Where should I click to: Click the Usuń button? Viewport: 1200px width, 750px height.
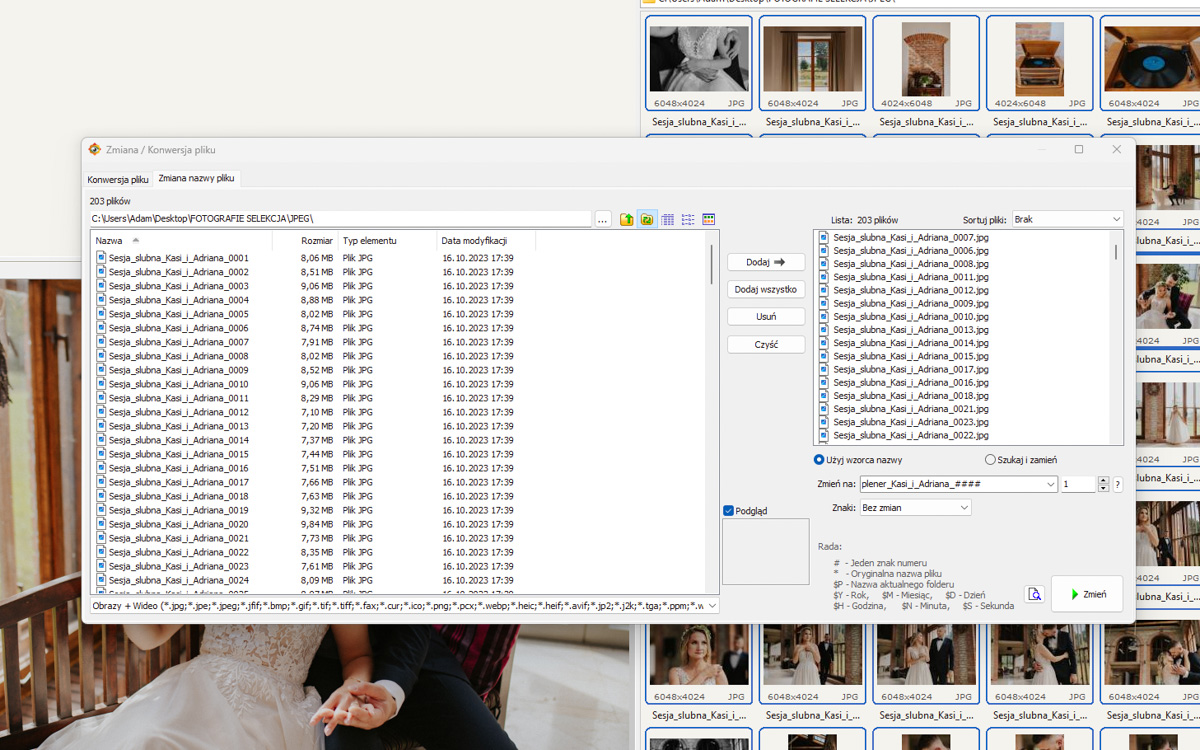pos(766,316)
